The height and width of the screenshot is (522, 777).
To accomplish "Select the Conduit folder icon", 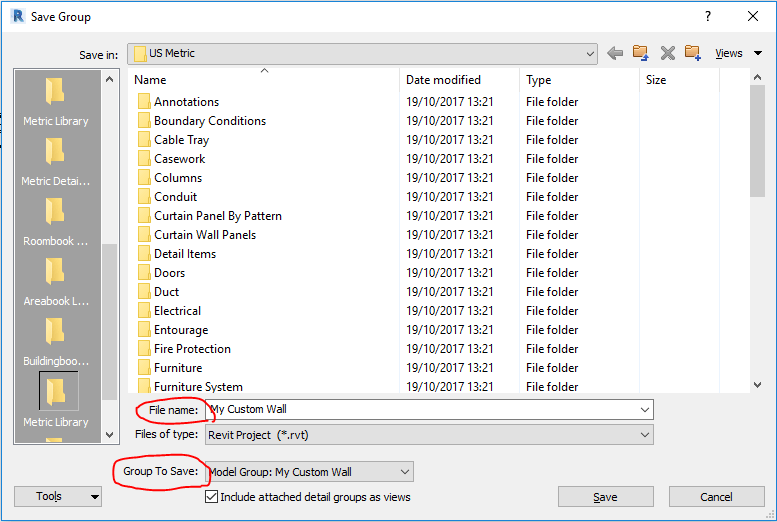I will pyautogui.click(x=144, y=197).
